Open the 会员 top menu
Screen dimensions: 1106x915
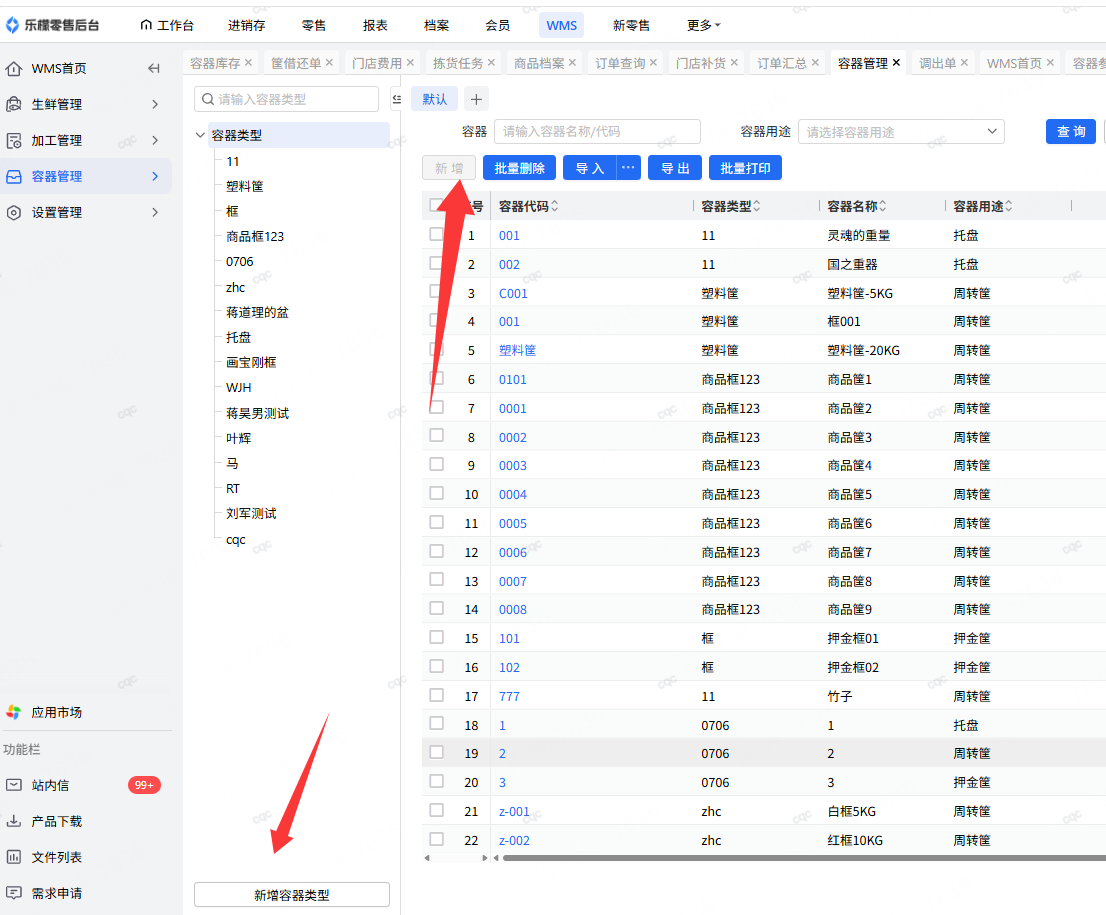(x=497, y=25)
